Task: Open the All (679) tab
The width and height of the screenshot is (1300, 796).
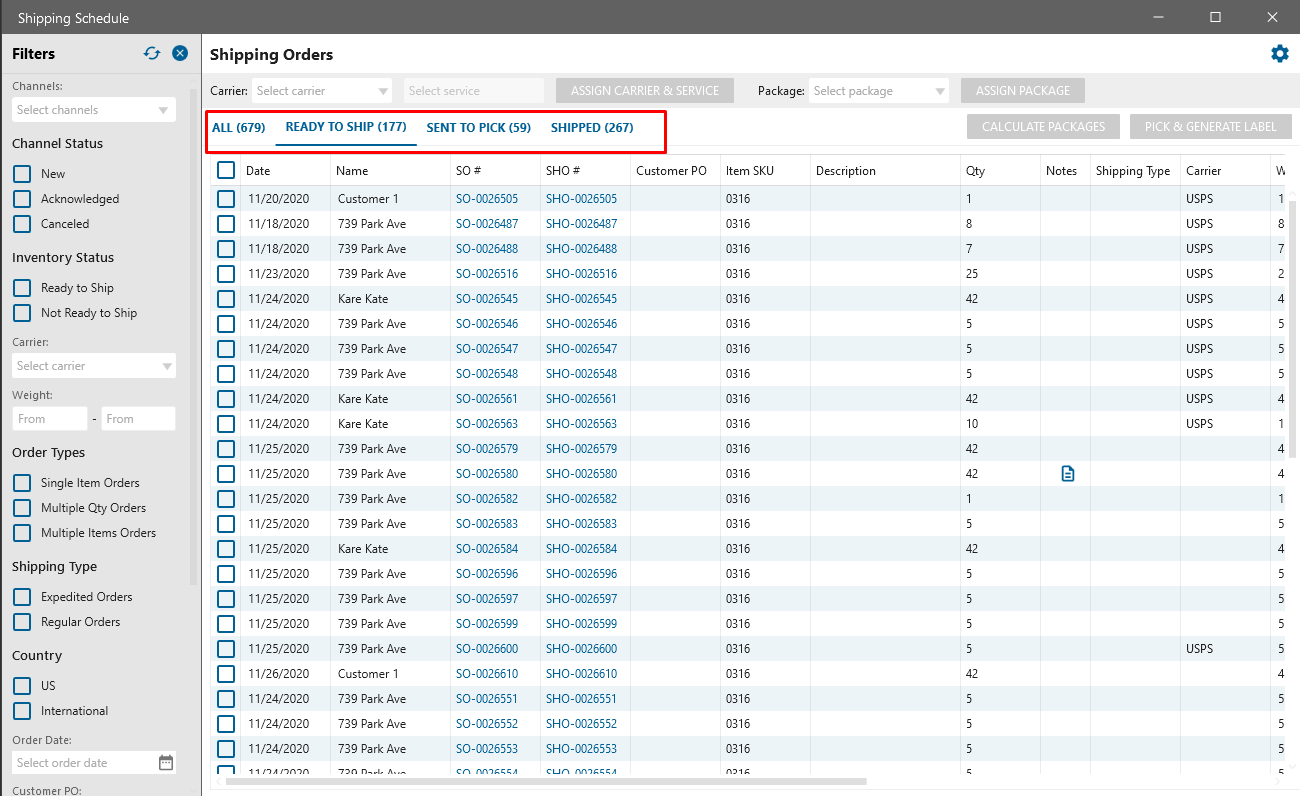Action: (238, 128)
